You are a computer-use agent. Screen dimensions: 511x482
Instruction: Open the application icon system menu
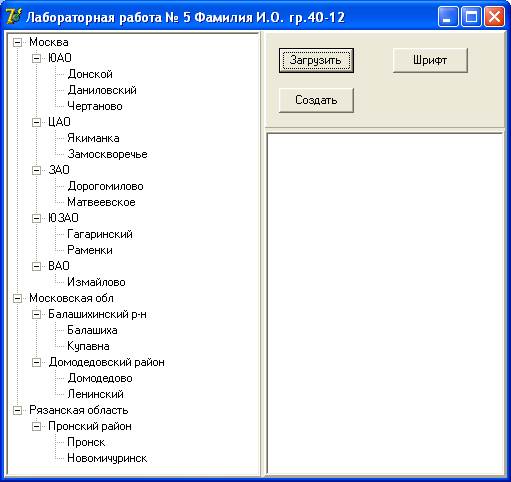14,16
